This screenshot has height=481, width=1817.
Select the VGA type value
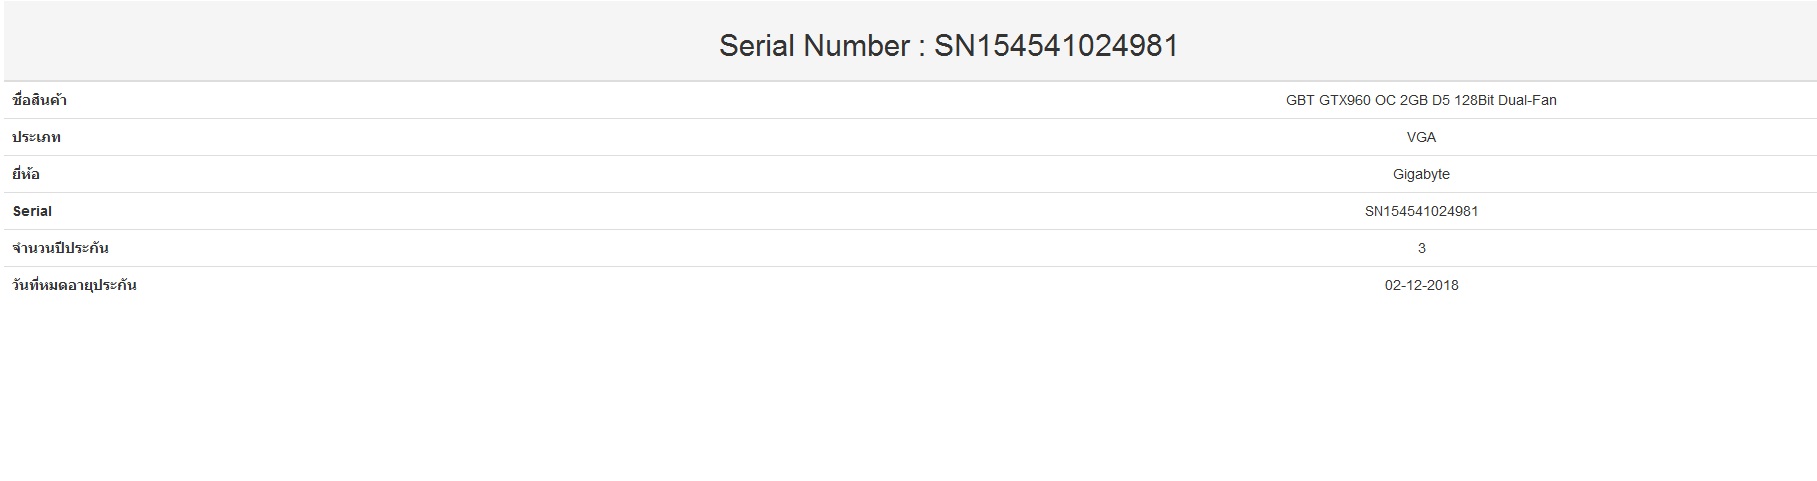click(1421, 137)
